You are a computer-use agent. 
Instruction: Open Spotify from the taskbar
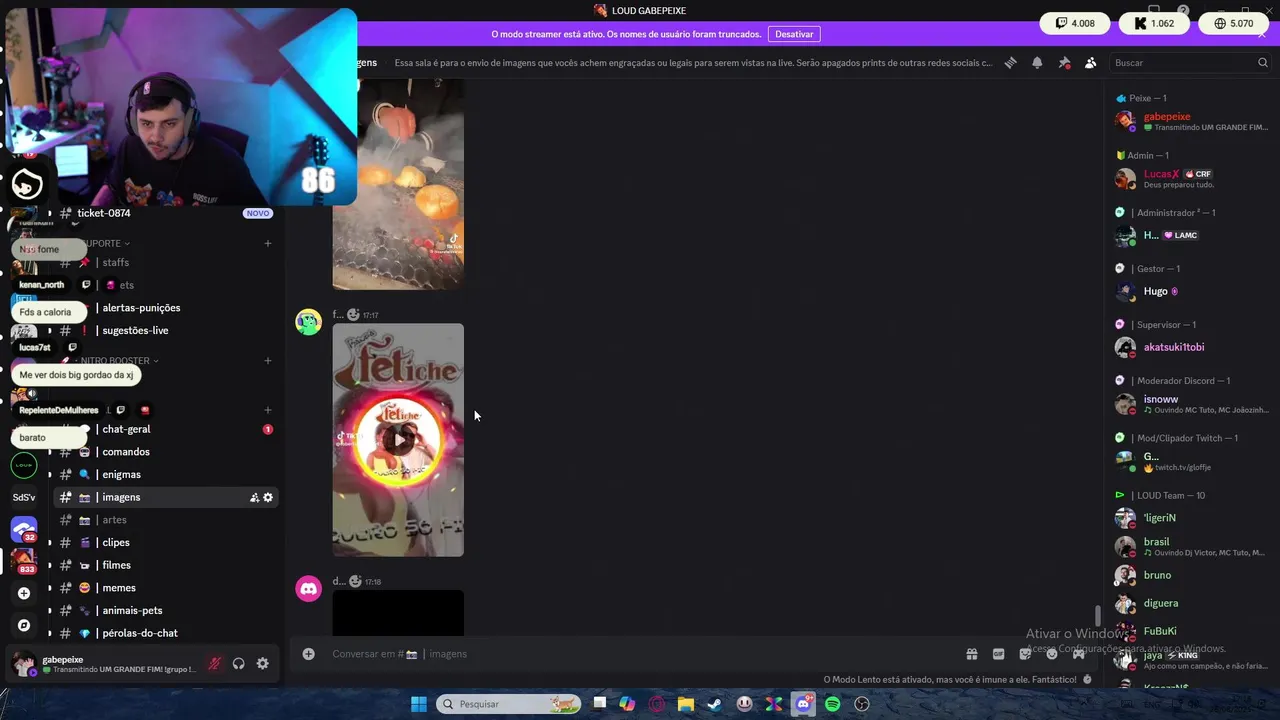[x=832, y=704]
